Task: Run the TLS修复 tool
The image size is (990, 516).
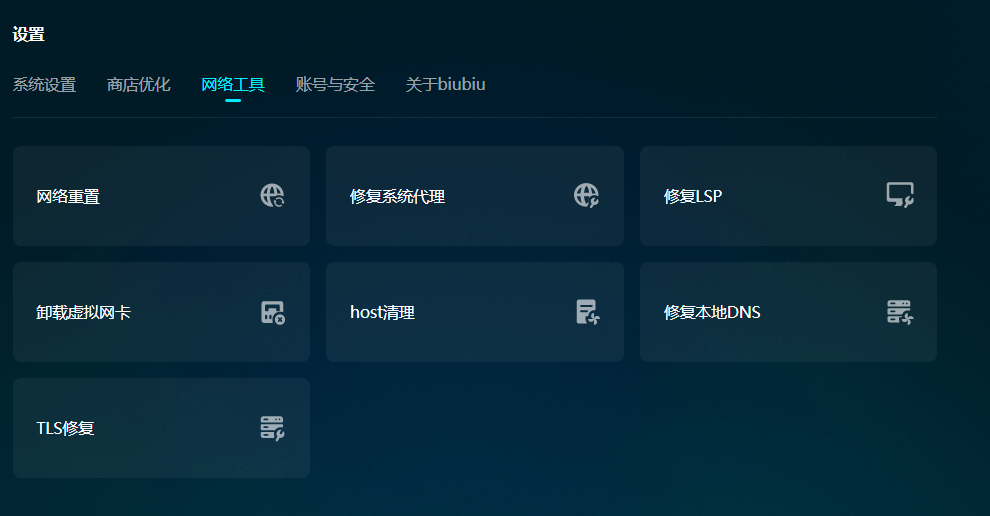Action: pos(161,428)
